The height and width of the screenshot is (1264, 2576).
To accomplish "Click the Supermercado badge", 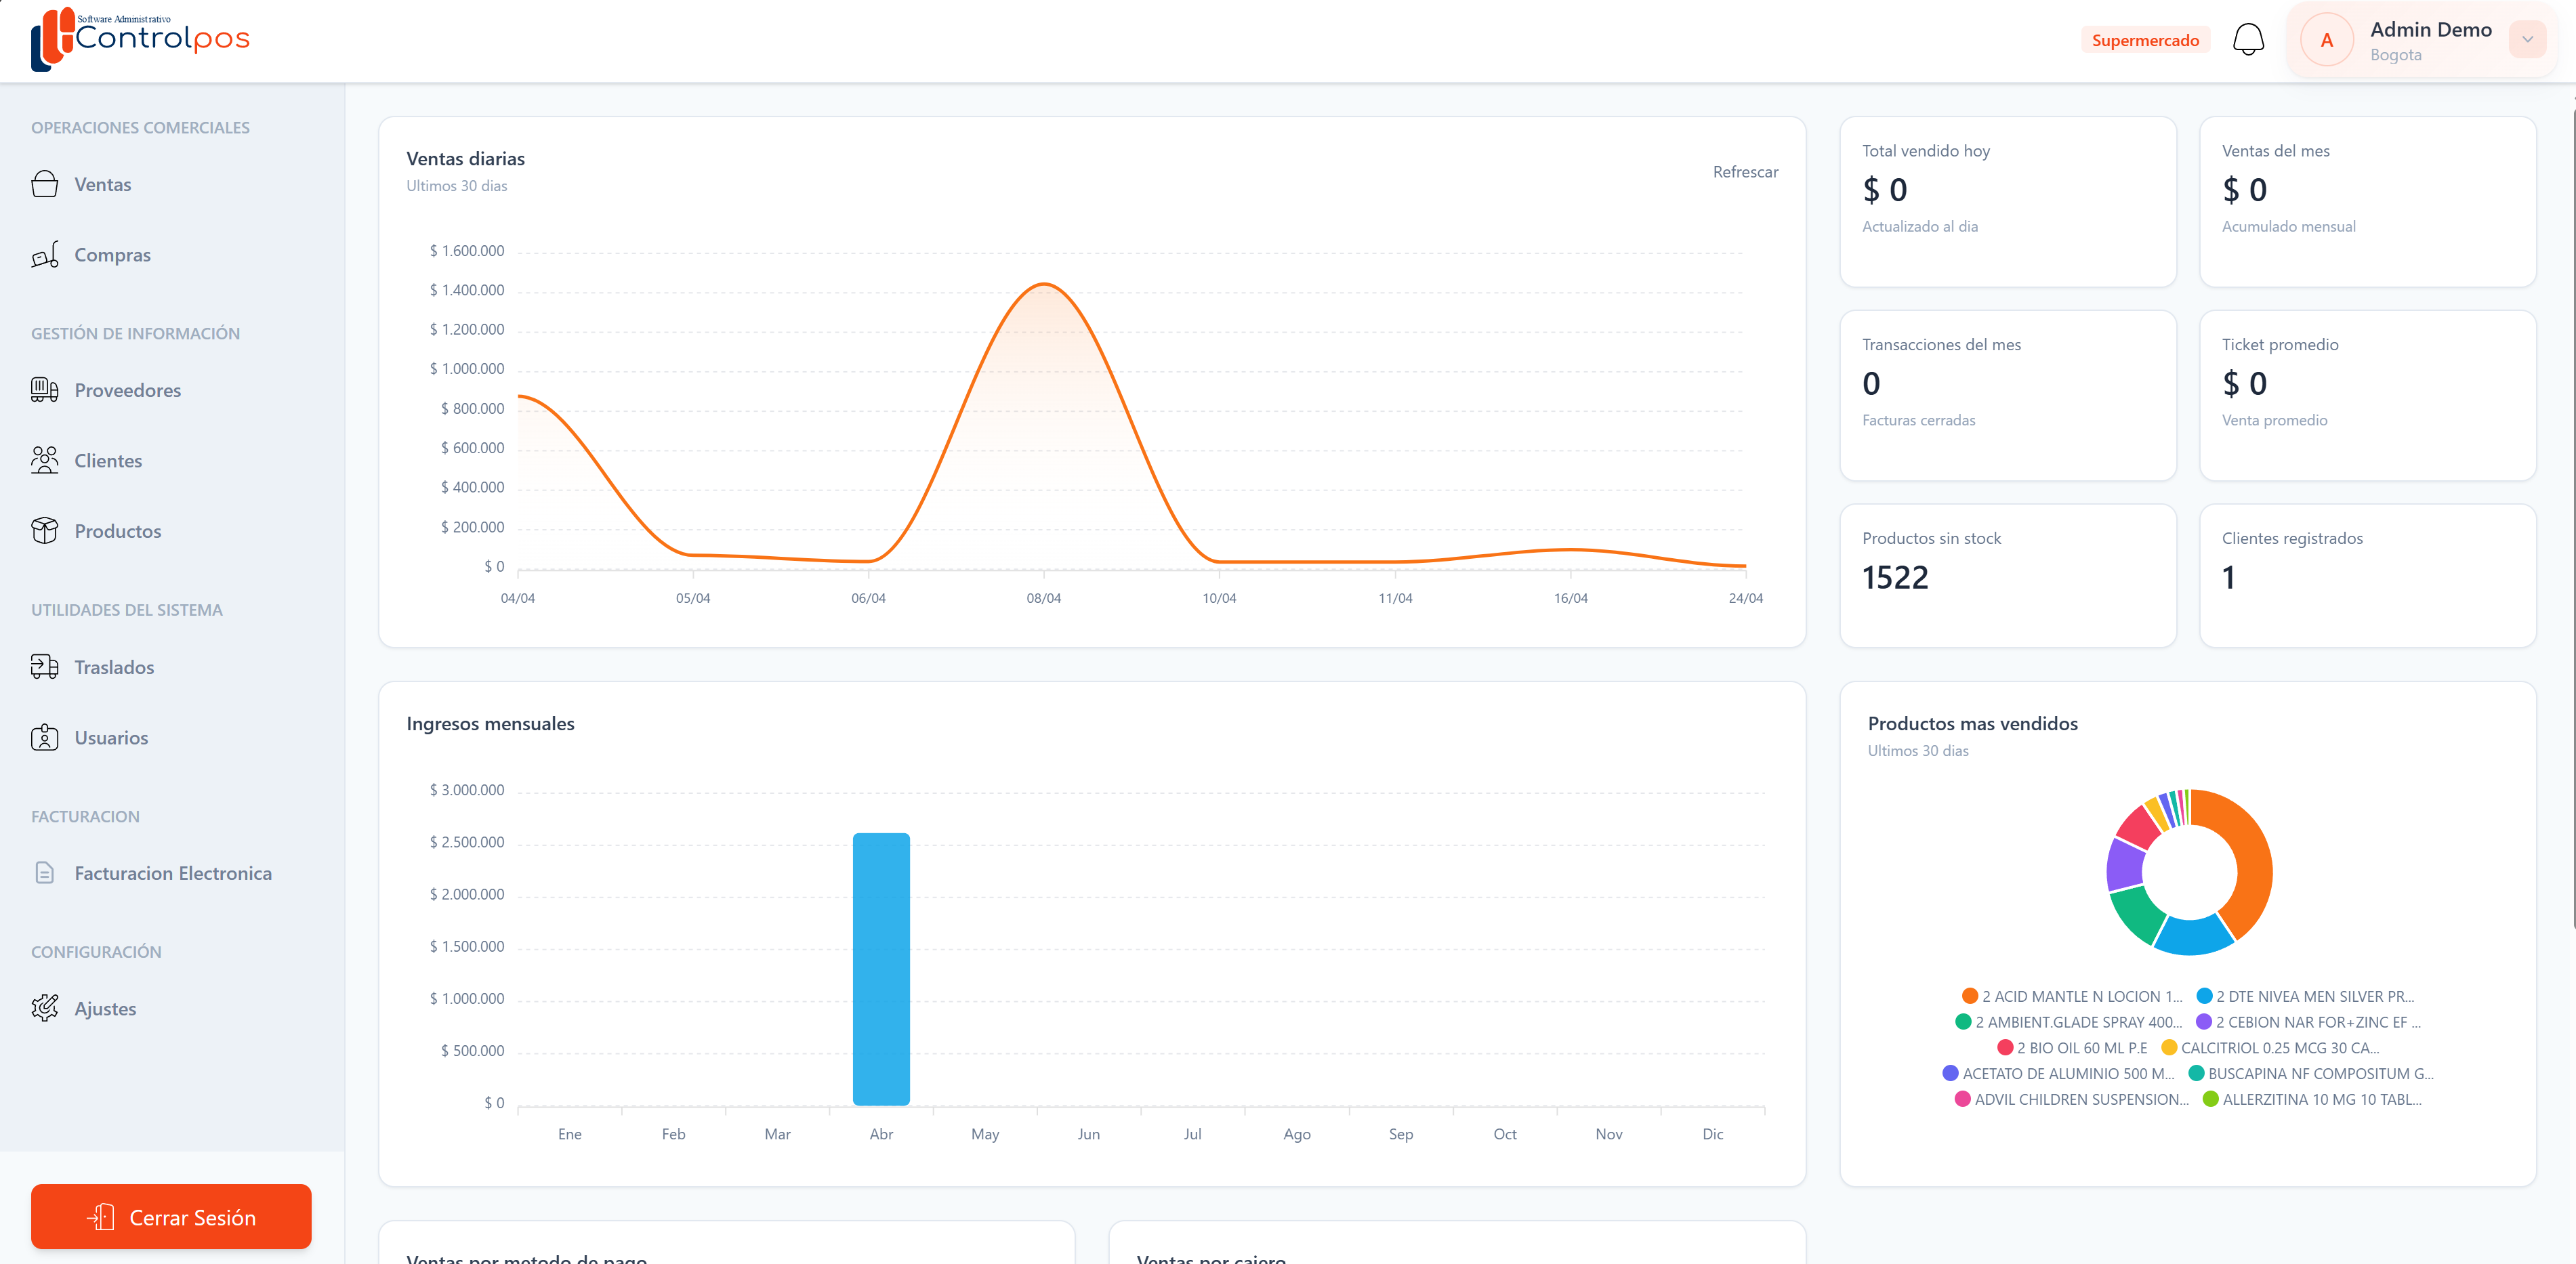I will [x=2145, y=40].
